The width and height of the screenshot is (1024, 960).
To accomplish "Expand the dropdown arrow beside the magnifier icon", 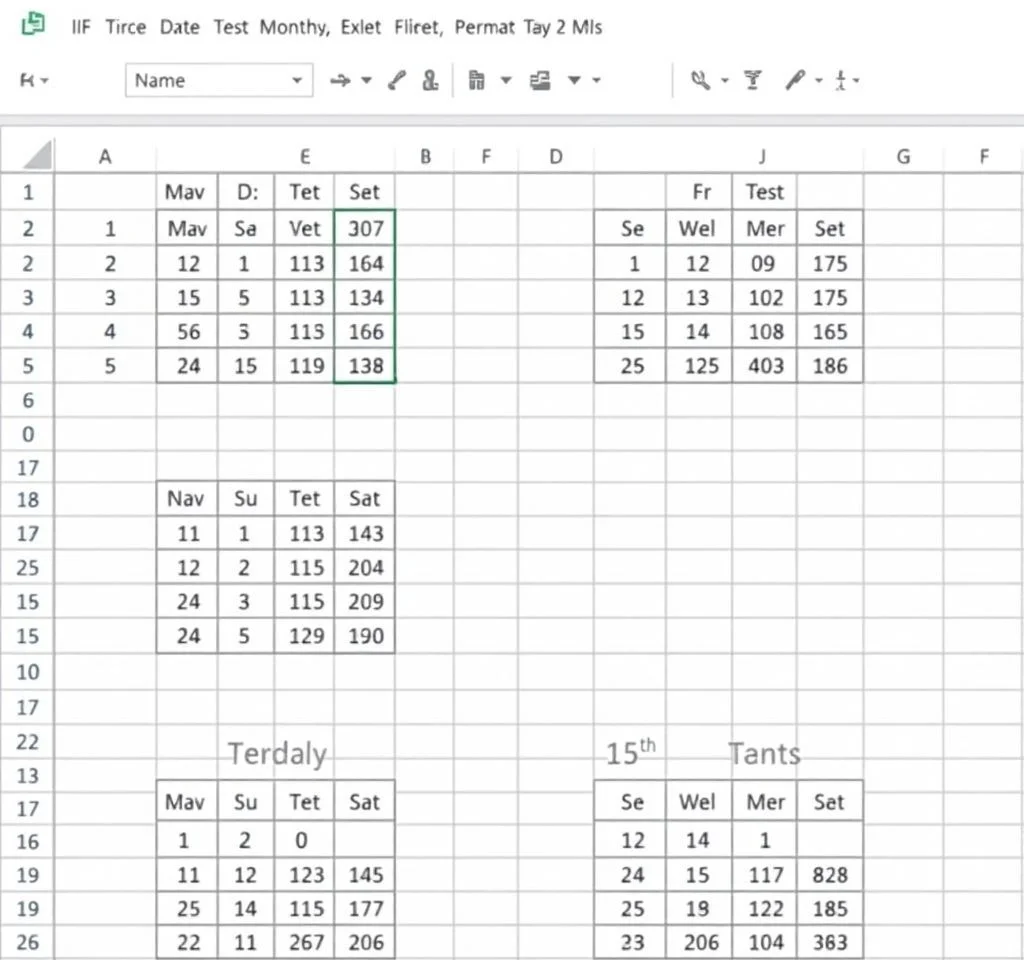I will tap(724, 81).
